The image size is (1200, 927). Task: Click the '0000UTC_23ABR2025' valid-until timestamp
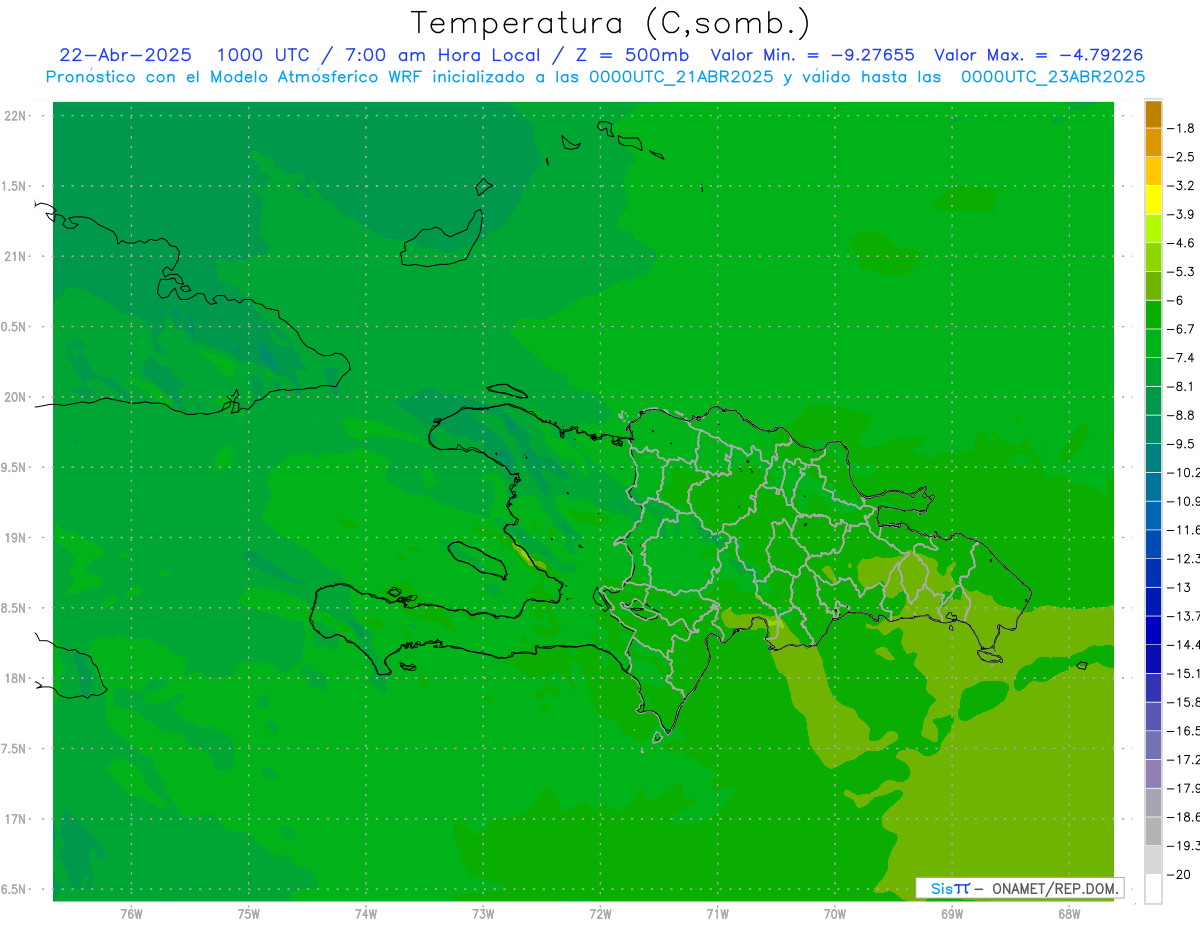1053,76
